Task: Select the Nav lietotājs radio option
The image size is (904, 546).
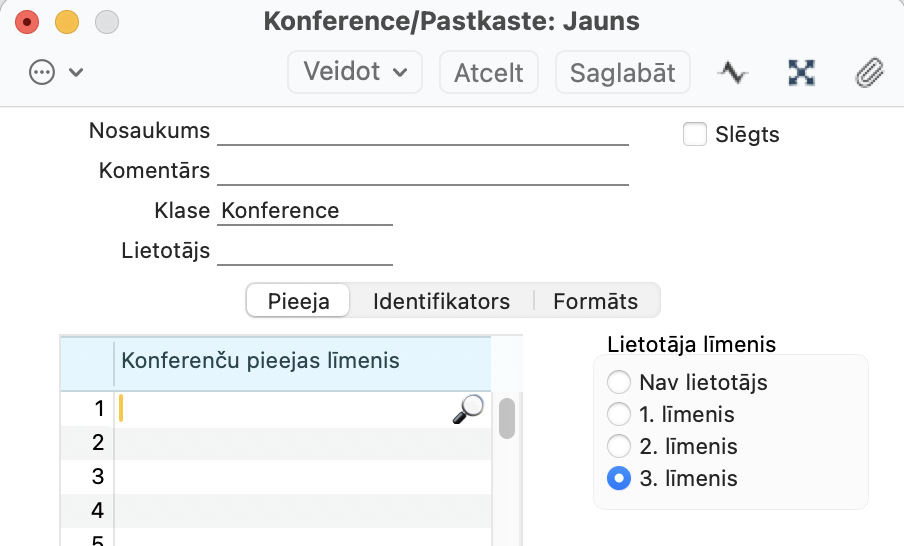Action: 619,382
